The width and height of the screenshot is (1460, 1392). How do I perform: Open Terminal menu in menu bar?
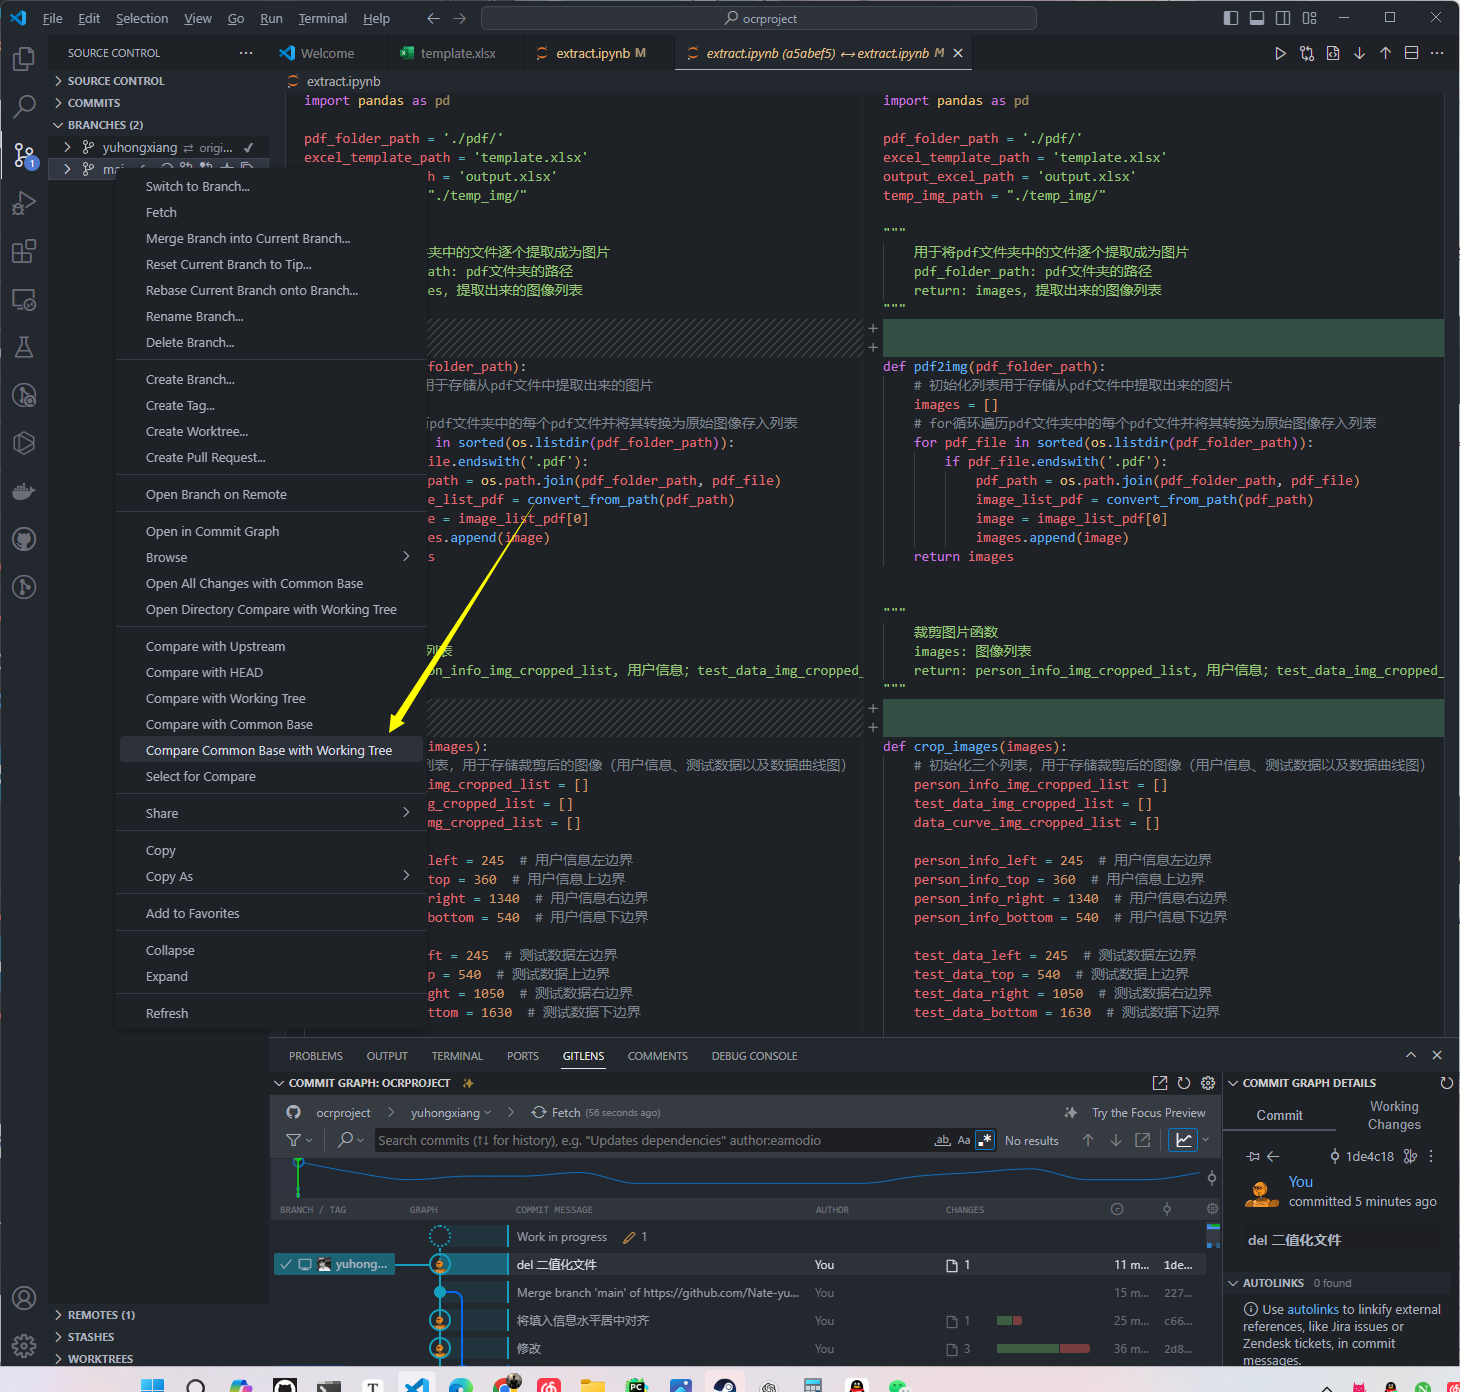[323, 18]
